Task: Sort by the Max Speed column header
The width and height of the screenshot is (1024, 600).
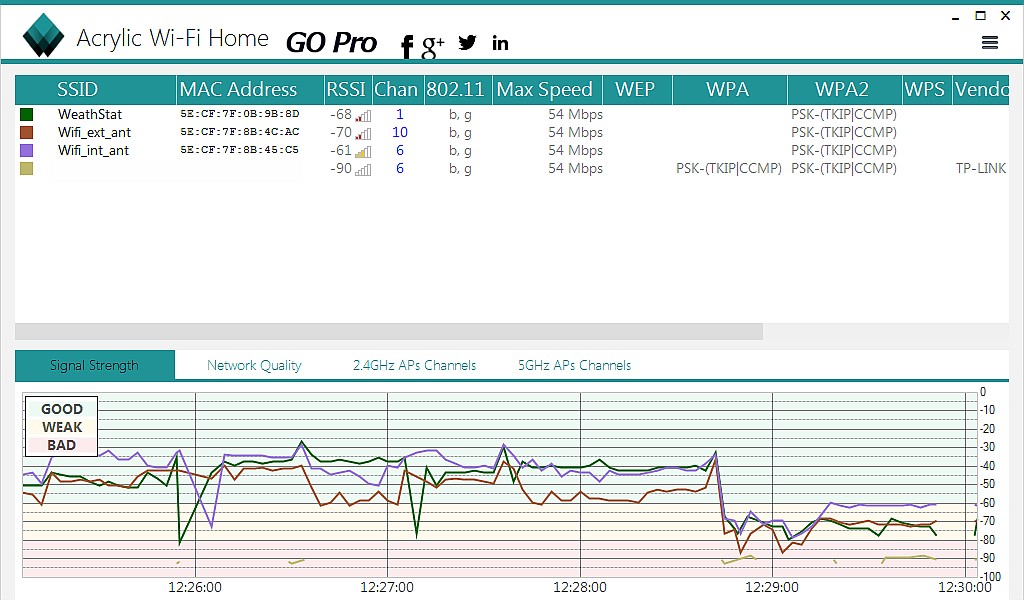Action: (x=547, y=89)
